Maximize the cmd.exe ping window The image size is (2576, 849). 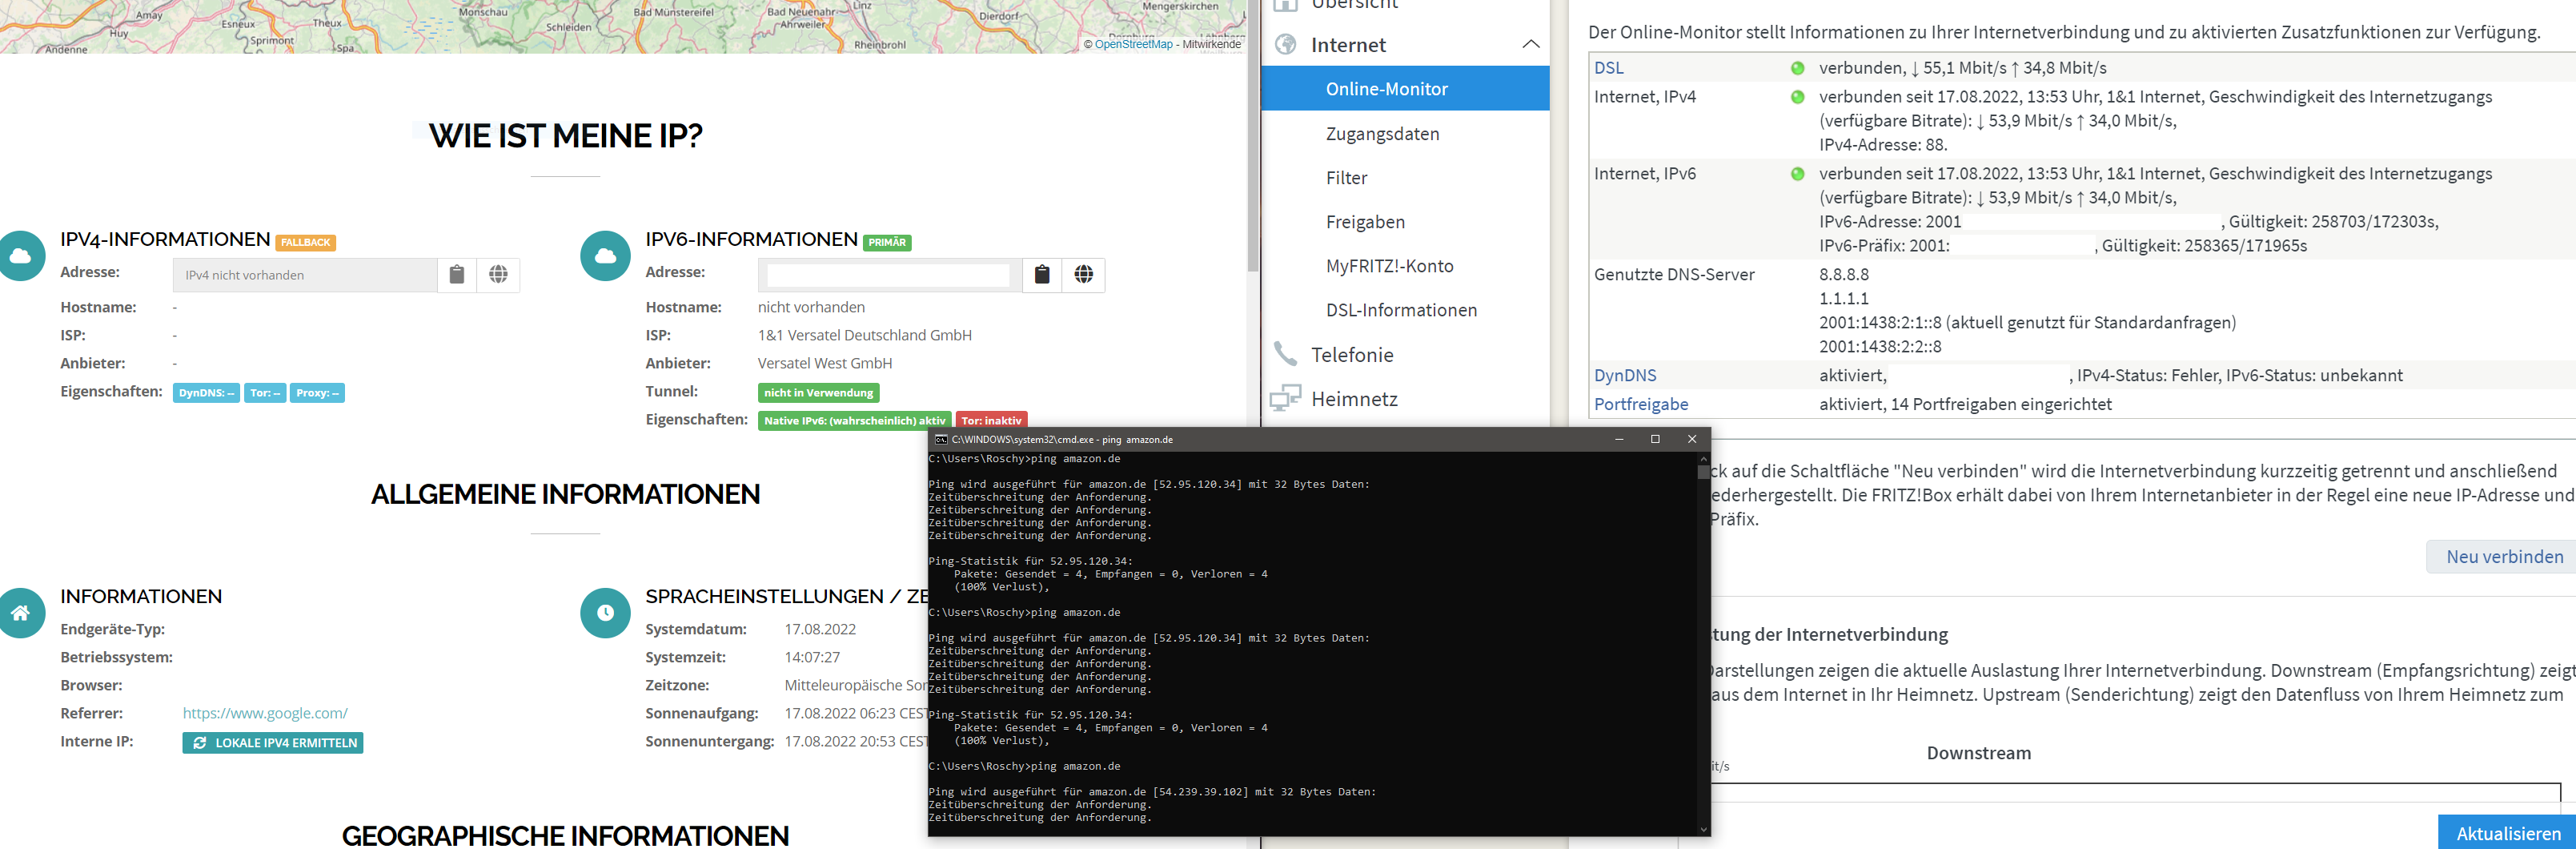pos(1655,439)
